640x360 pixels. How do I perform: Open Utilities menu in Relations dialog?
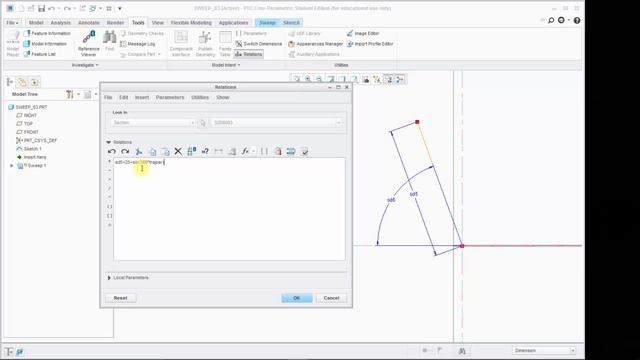point(200,98)
